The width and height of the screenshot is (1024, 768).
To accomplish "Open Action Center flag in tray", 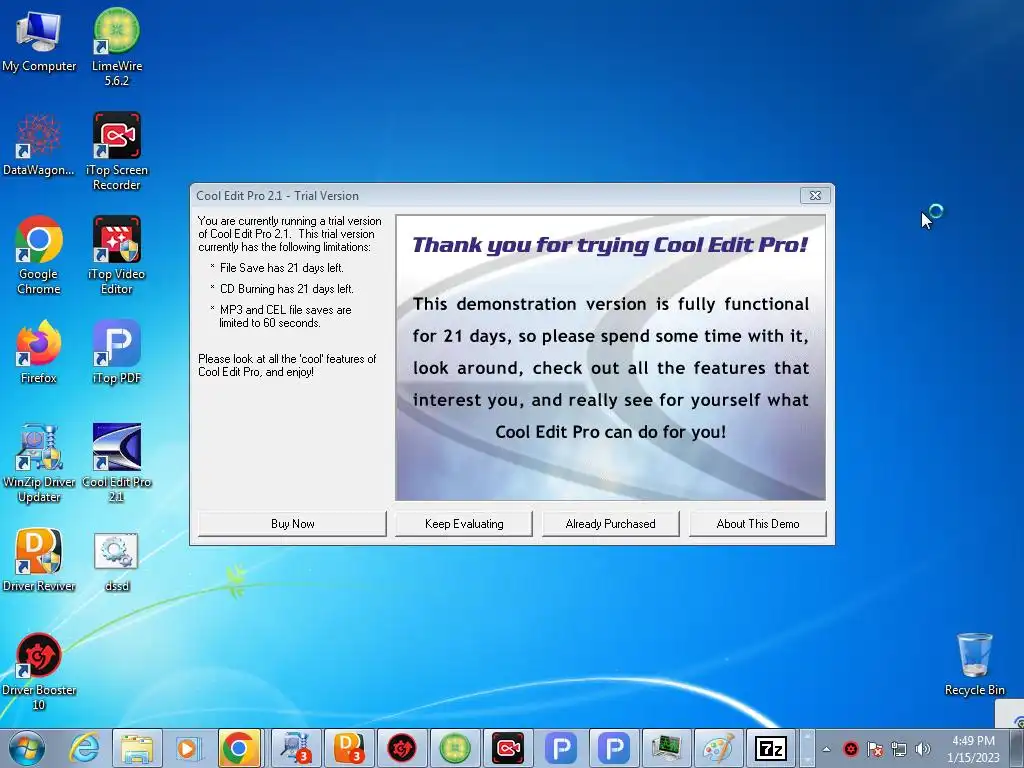I will (875, 749).
